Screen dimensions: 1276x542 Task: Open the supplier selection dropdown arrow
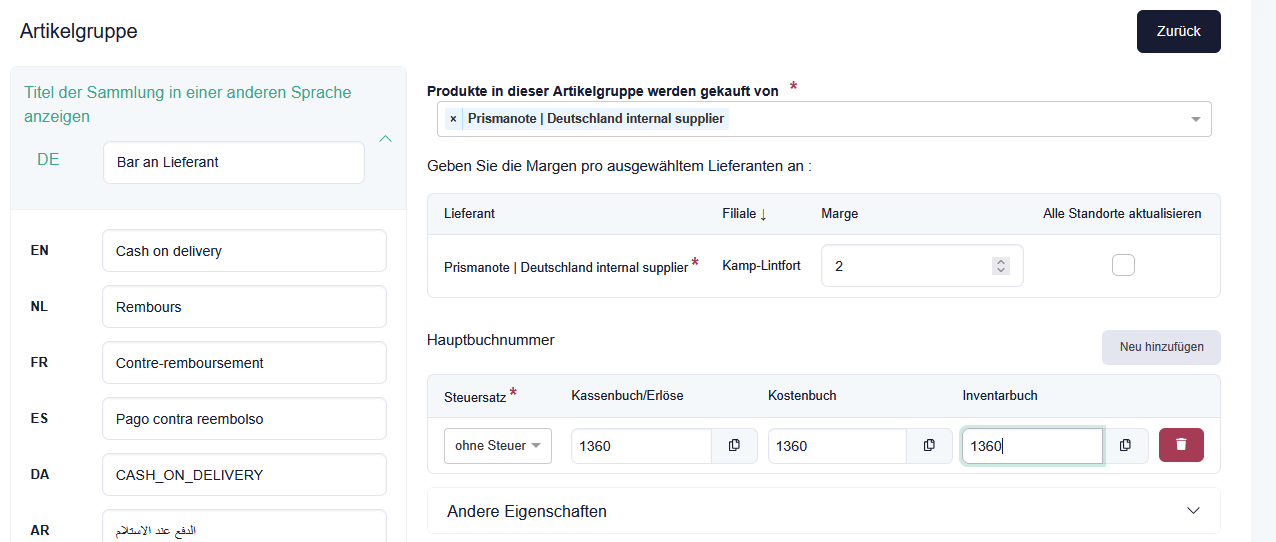click(1195, 119)
